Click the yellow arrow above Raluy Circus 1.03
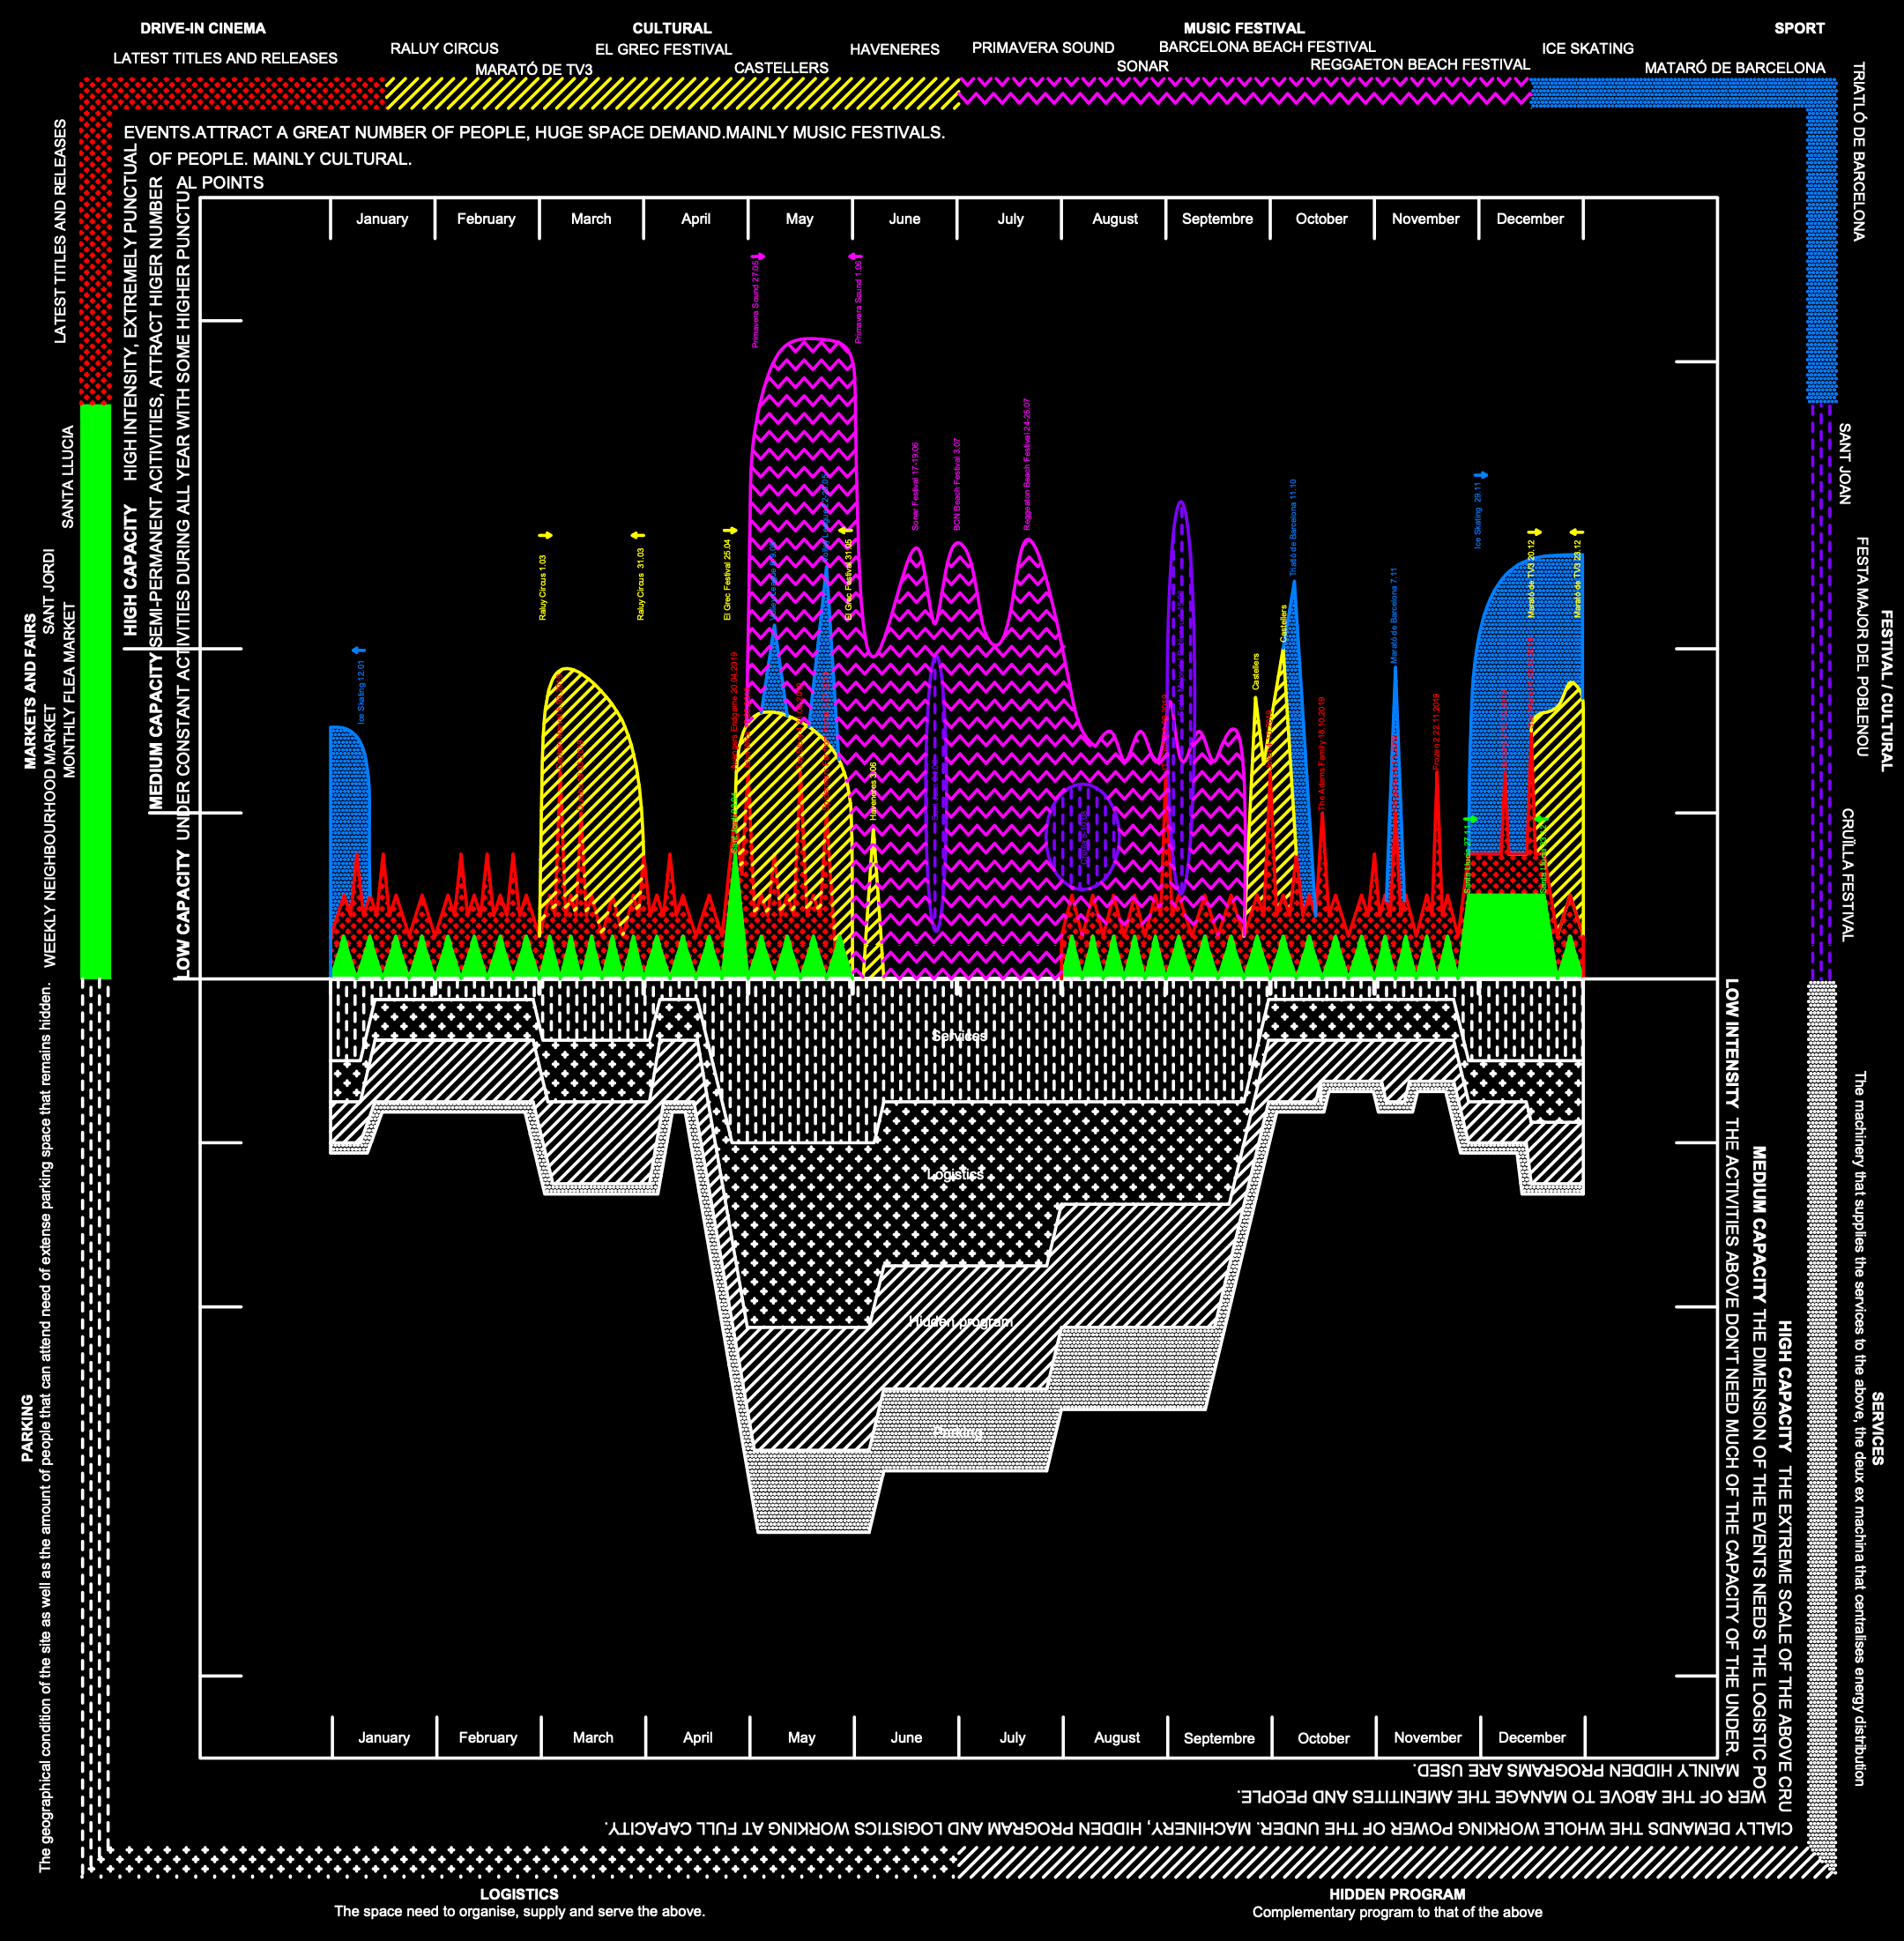 (545, 536)
